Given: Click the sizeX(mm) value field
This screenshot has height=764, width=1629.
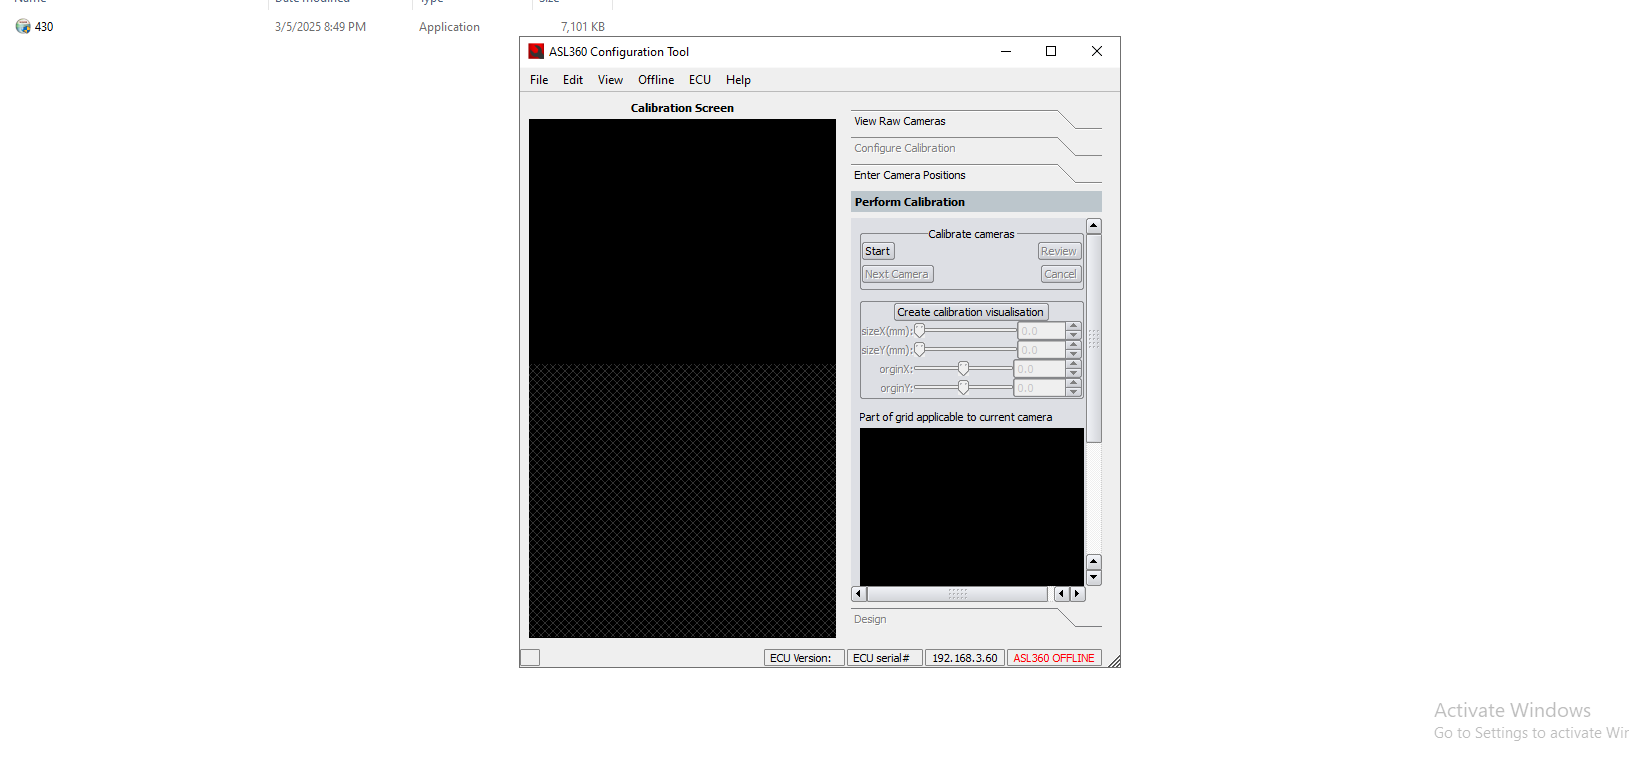Looking at the screenshot, I should pyautogui.click(x=1041, y=331).
